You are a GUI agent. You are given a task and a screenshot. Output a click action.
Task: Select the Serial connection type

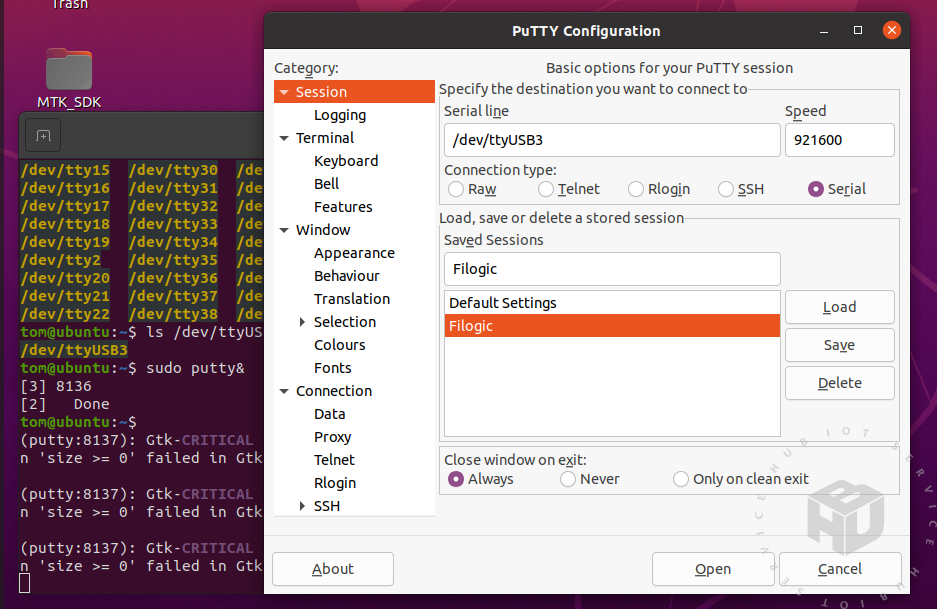click(x=816, y=189)
